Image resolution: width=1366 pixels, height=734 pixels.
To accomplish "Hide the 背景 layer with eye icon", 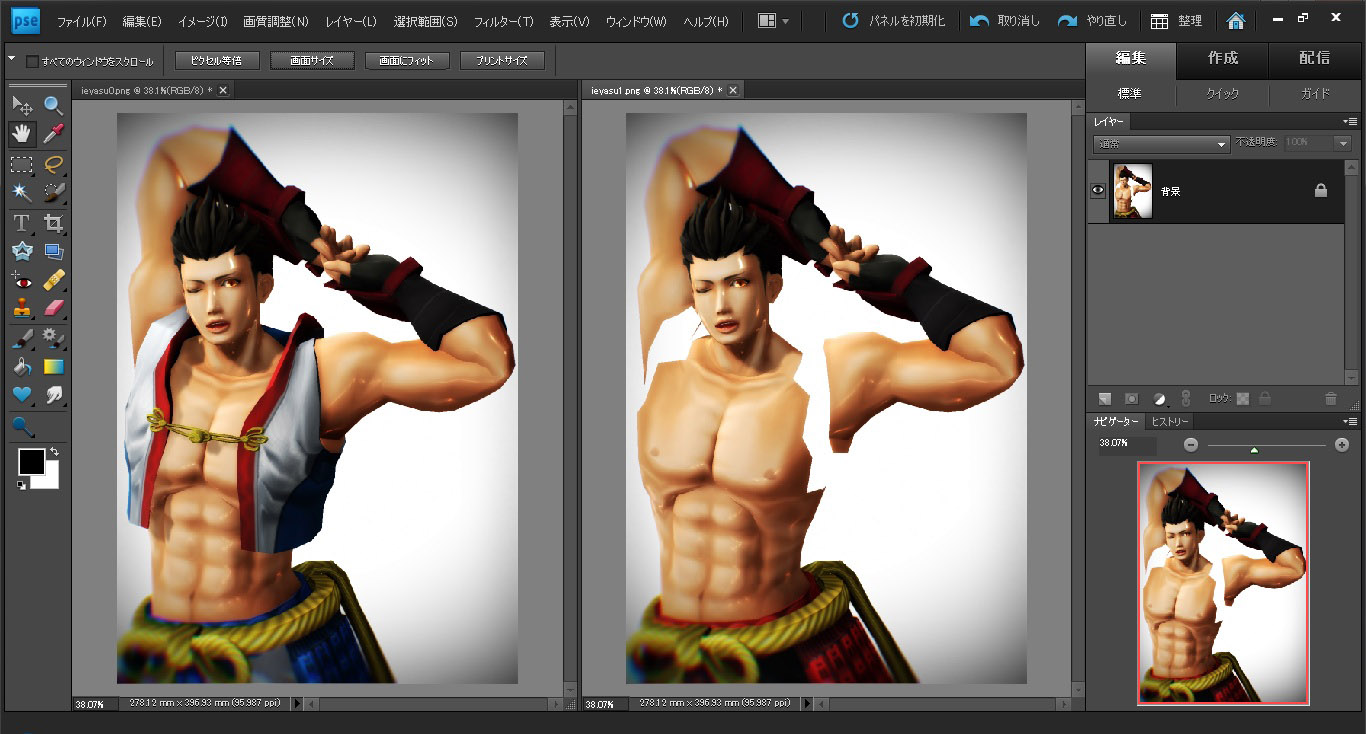I will [1098, 191].
